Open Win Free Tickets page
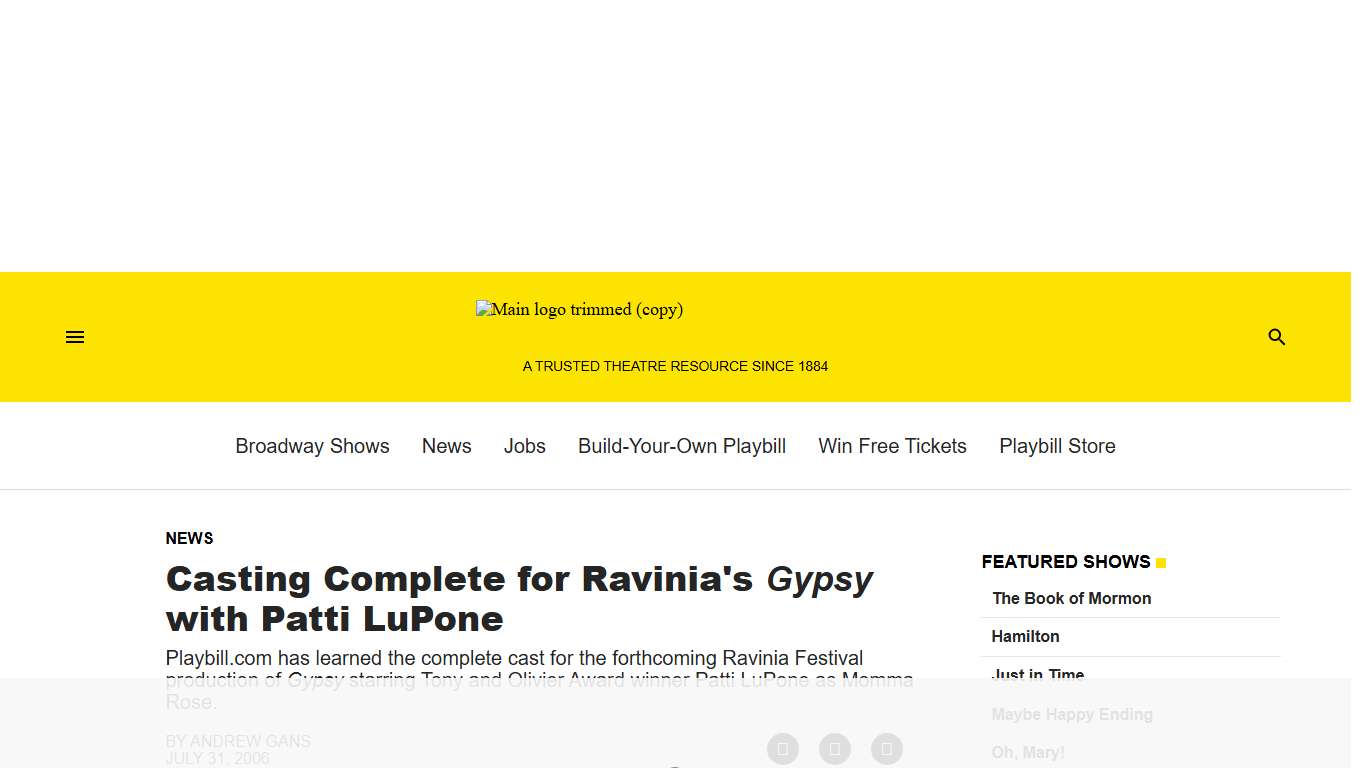 (x=892, y=446)
